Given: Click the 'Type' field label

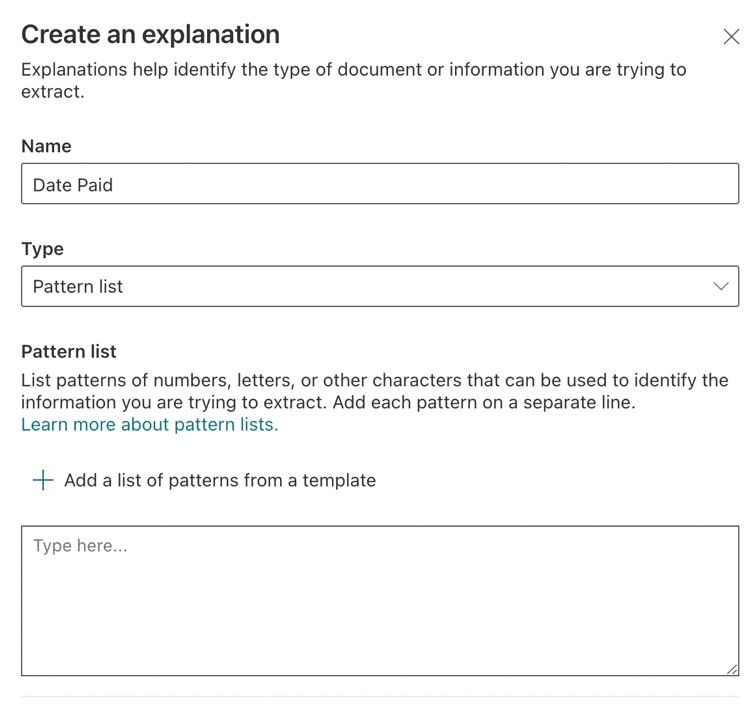Looking at the screenshot, I should click(x=42, y=249).
